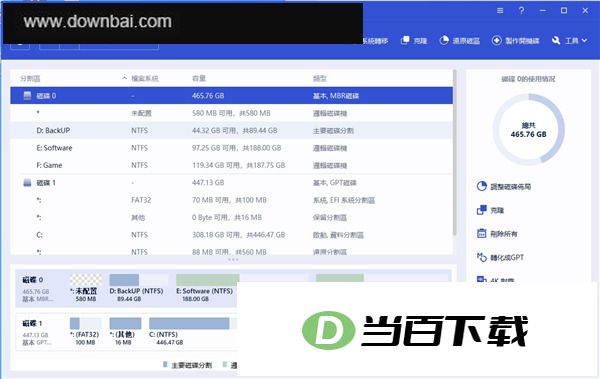Click the 4K alignment icon in sidebar
This screenshot has height=379, width=600.
tap(481, 279)
